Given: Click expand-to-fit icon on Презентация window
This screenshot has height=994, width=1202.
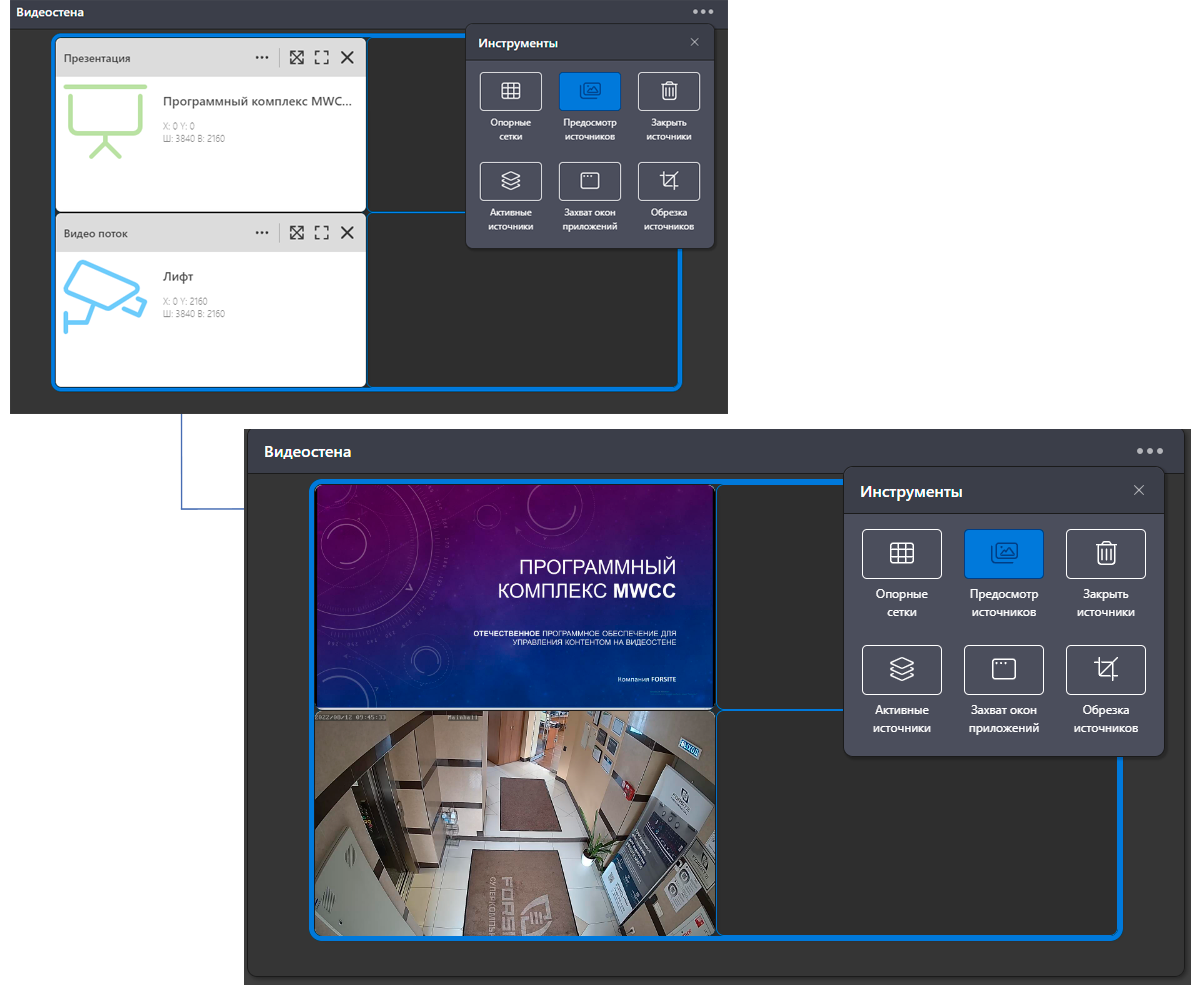Looking at the screenshot, I should (297, 58).
